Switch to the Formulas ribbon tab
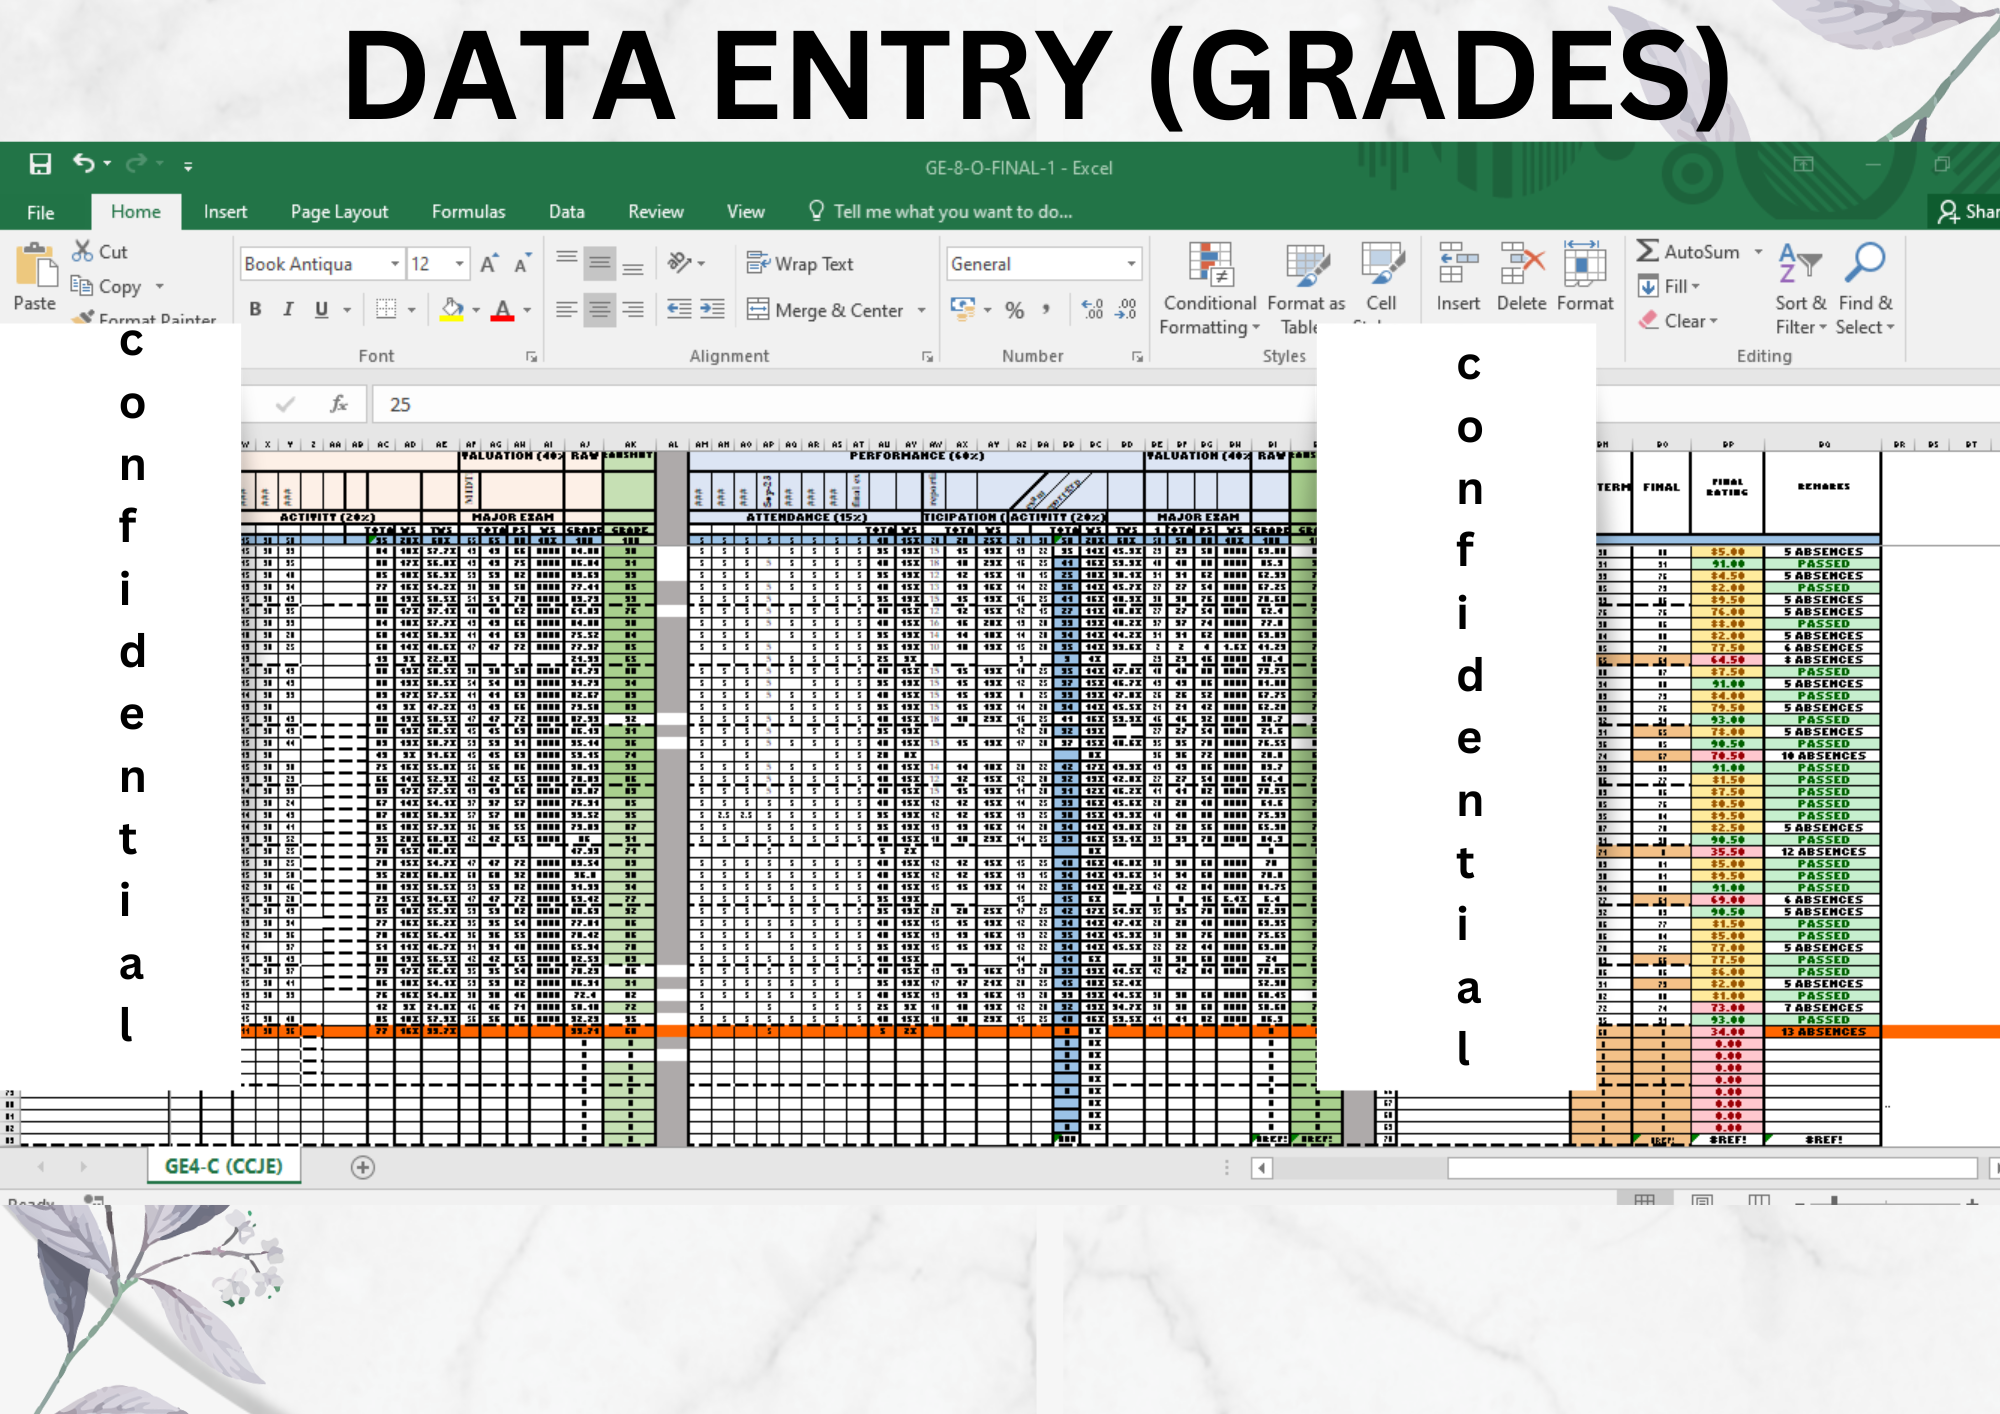This screenshot has height=1414, width=2000. pyautogui.click(x=468, y=212)
